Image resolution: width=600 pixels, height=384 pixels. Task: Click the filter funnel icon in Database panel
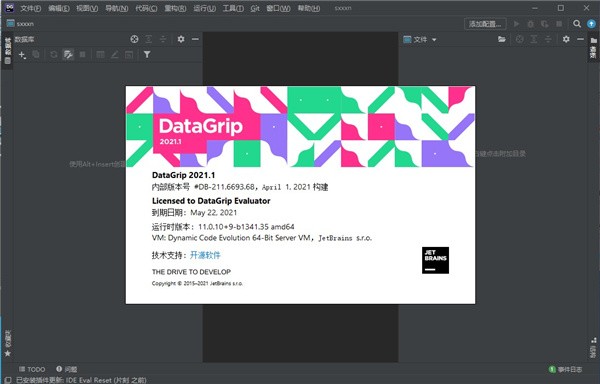(x=147, y=55)
